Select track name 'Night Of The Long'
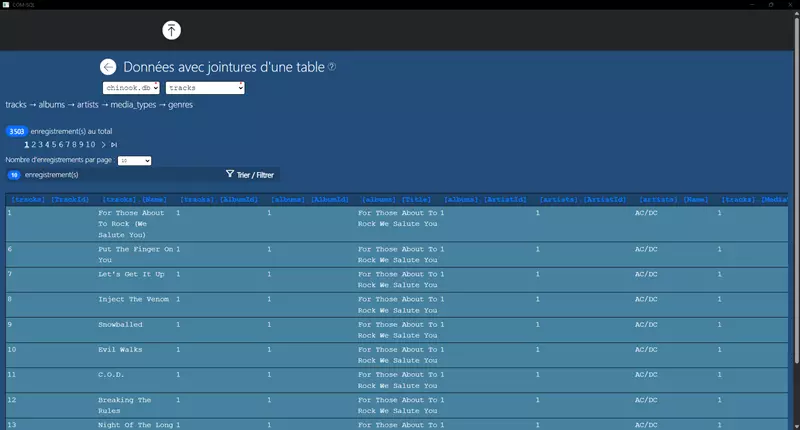 pyautogui.click(x=136, y=425)
